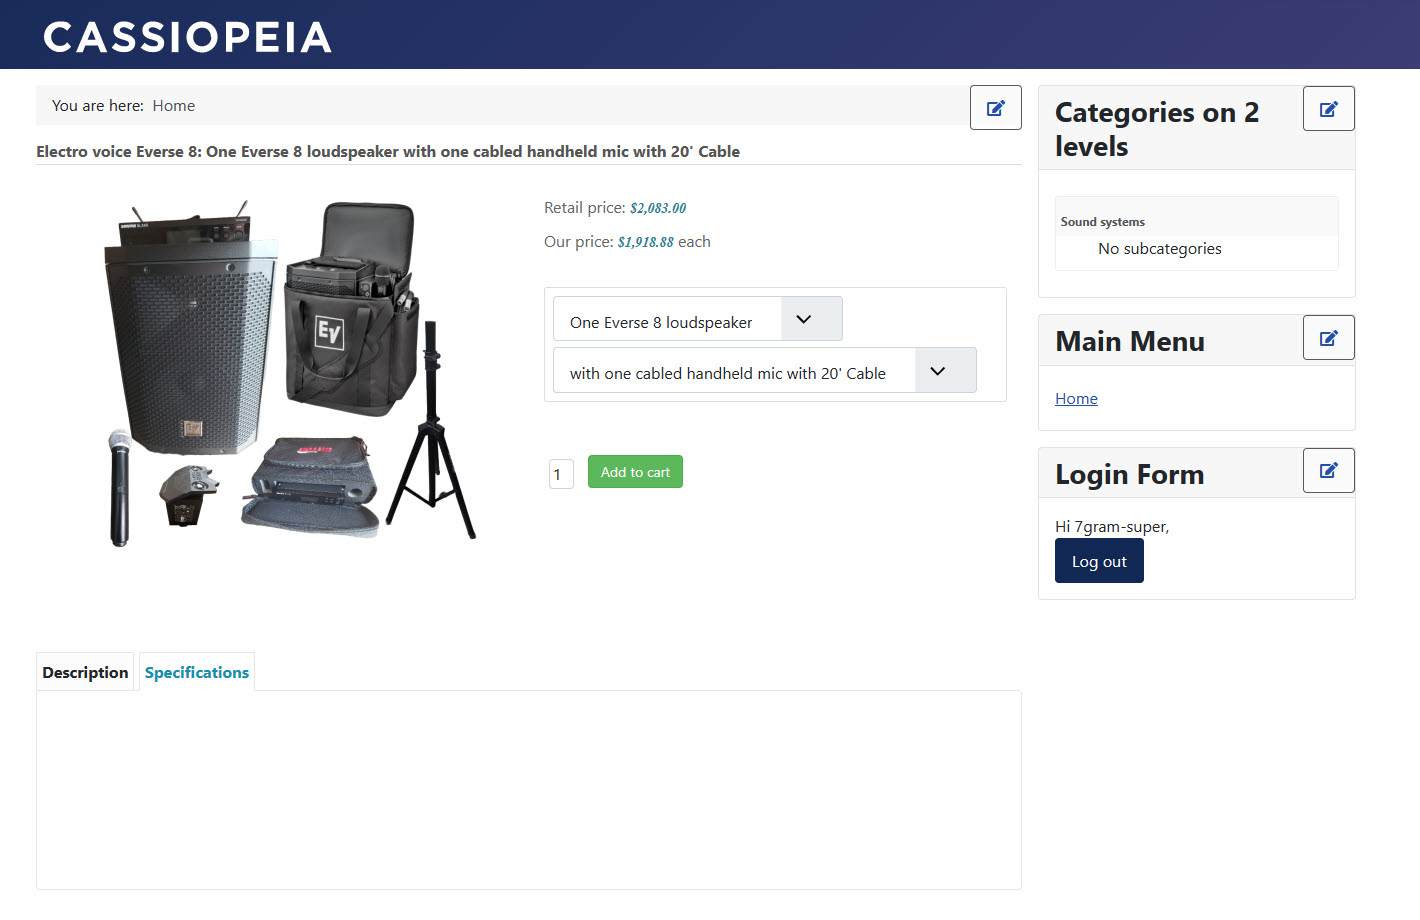Click the description content panel
This screenshot has width=1420, height=920.
529,790
